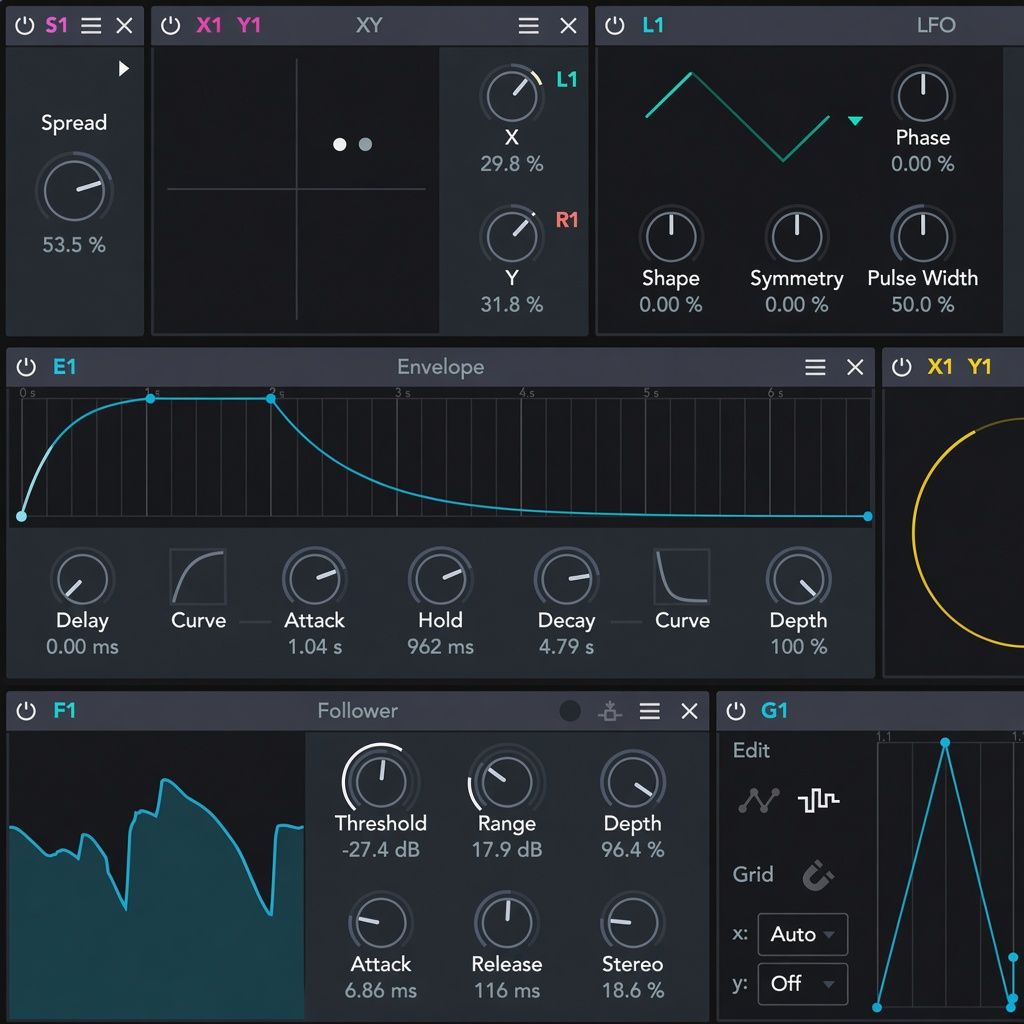Toggle power for the L1 LFO module
The width and height of the screenshot is (1024, 1024).
(615, 25)
